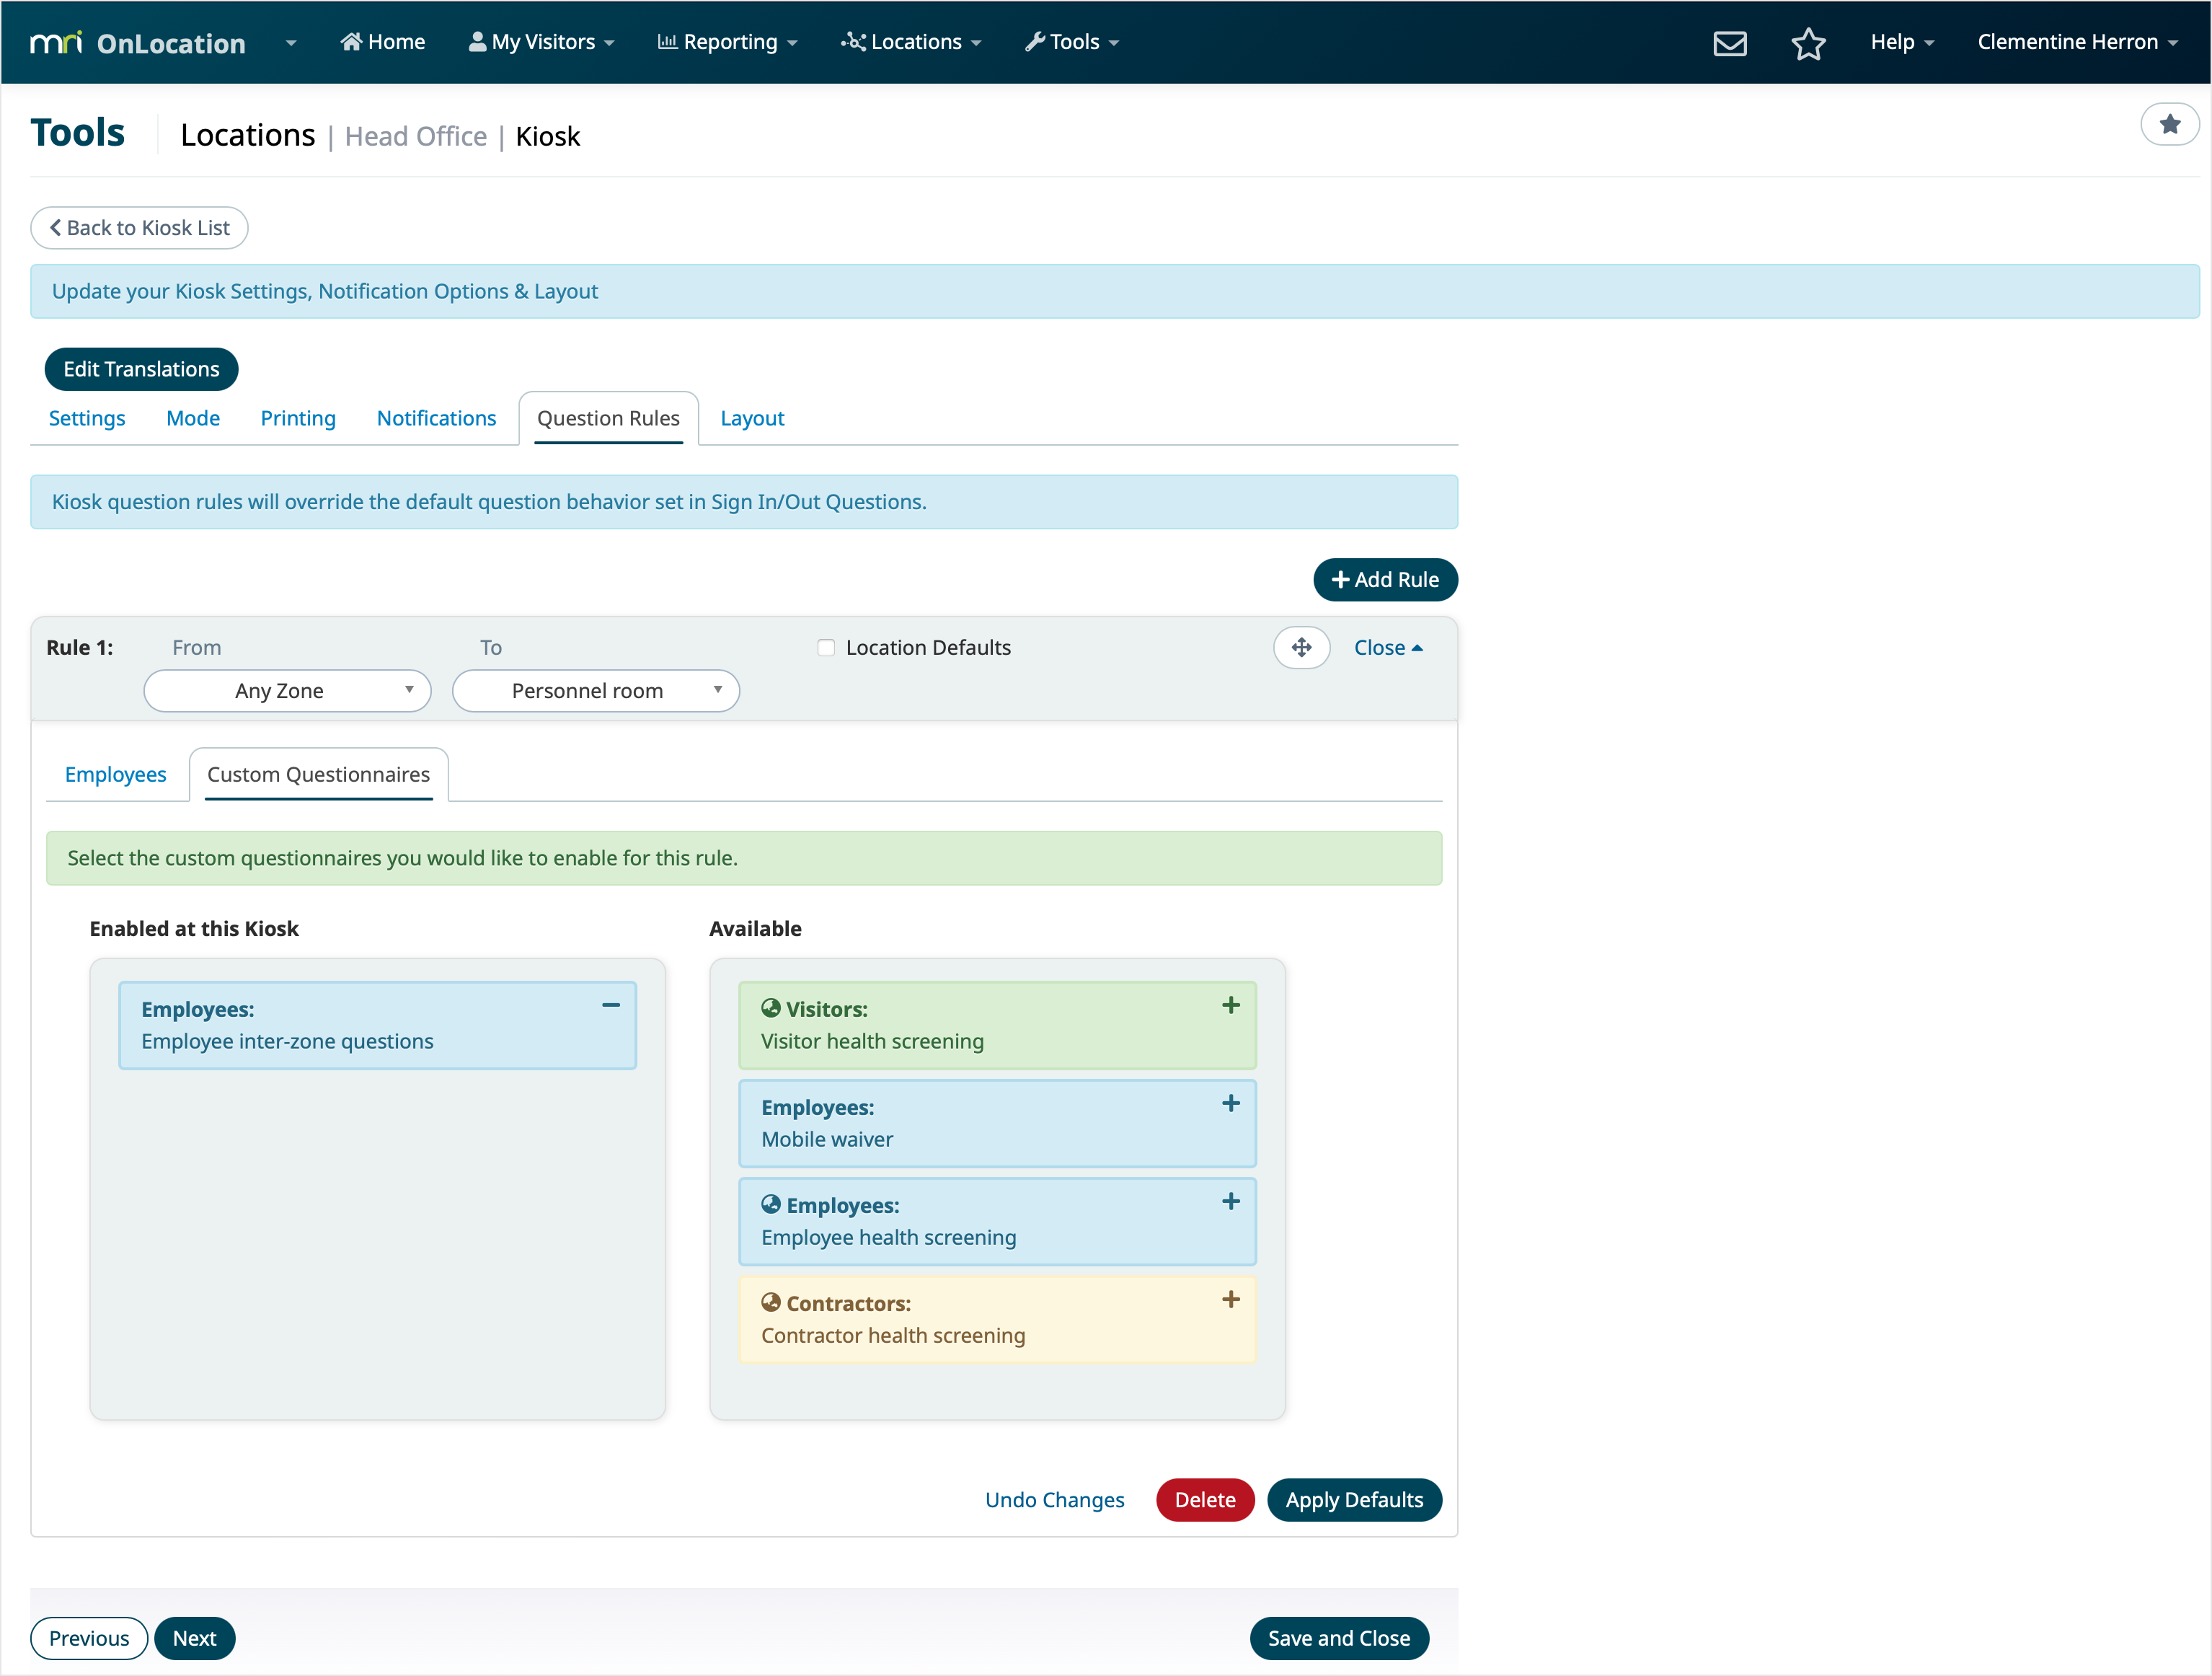Toggle the Location Defaults checkbox
Image resolution: width=2212 pixels, height=1676 pixels.
tap(826, 647)
